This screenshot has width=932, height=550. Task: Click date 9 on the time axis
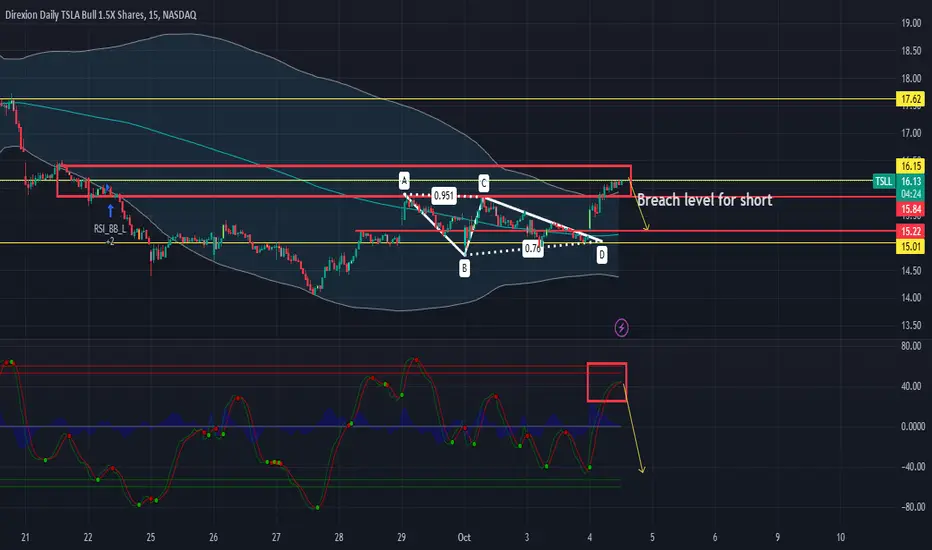coord(777,538)
